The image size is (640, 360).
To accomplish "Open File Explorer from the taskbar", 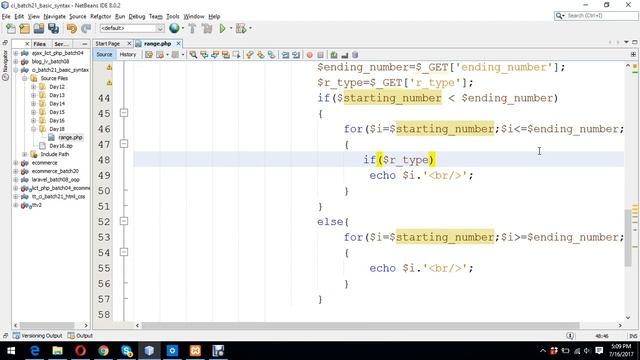I will (x=58, y=351).
